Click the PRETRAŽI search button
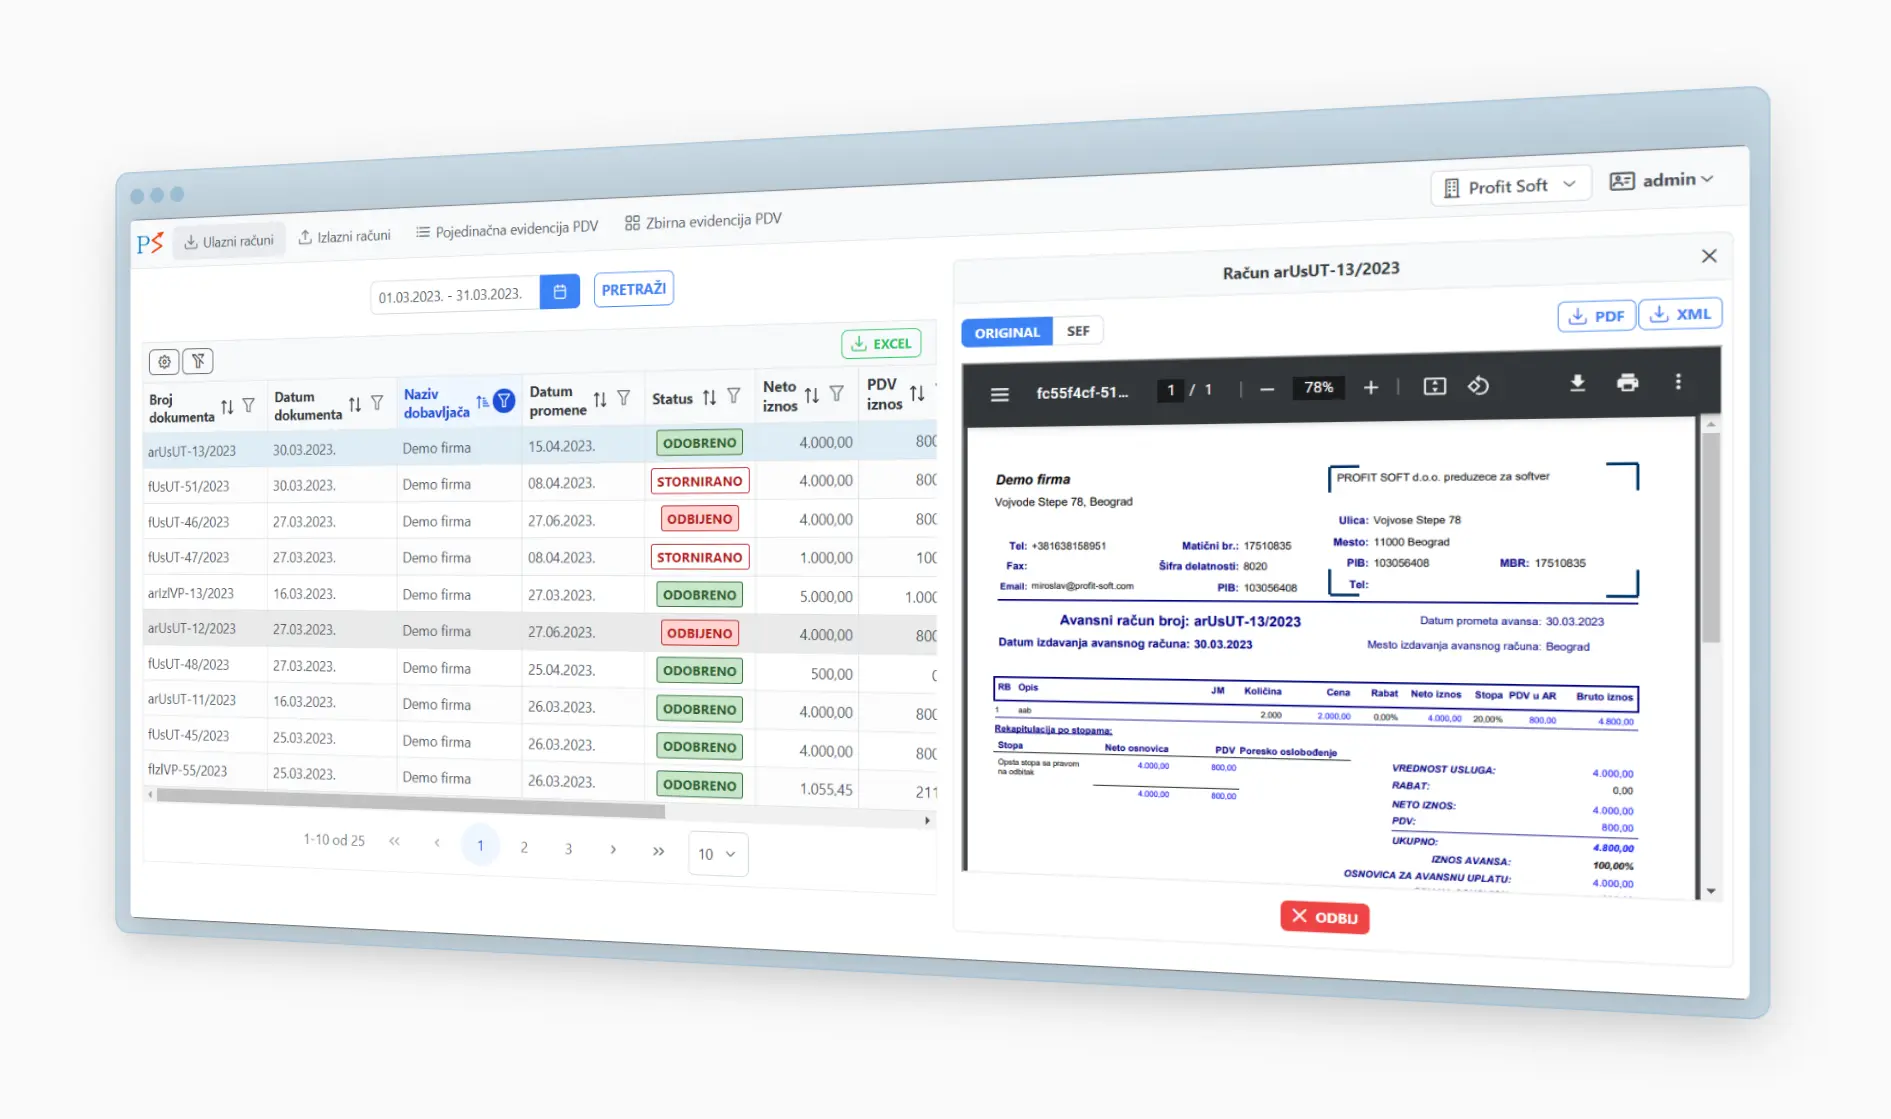The image size is (1891, 1119). click(x=633, y=289)
